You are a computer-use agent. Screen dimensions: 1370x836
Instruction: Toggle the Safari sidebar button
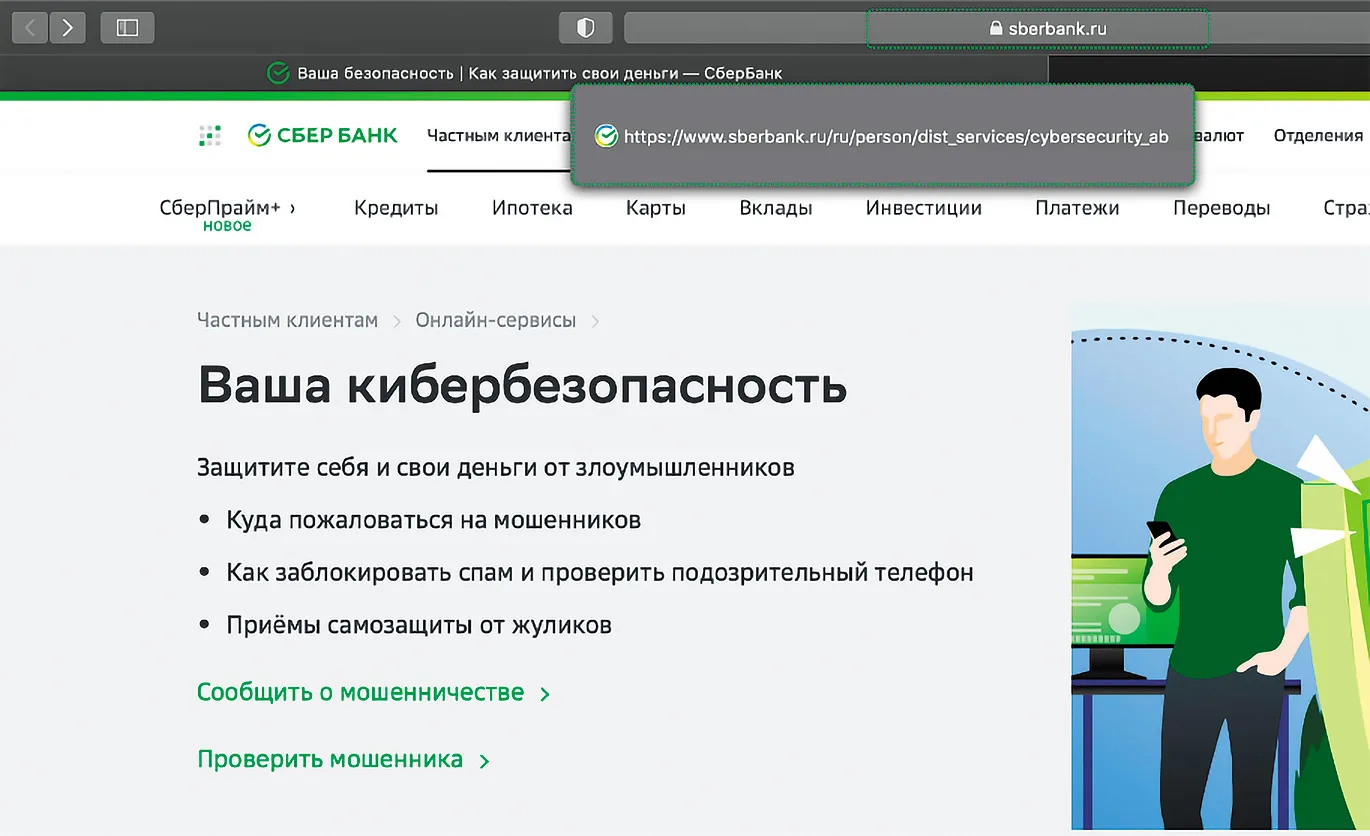[x=127, y=28]
